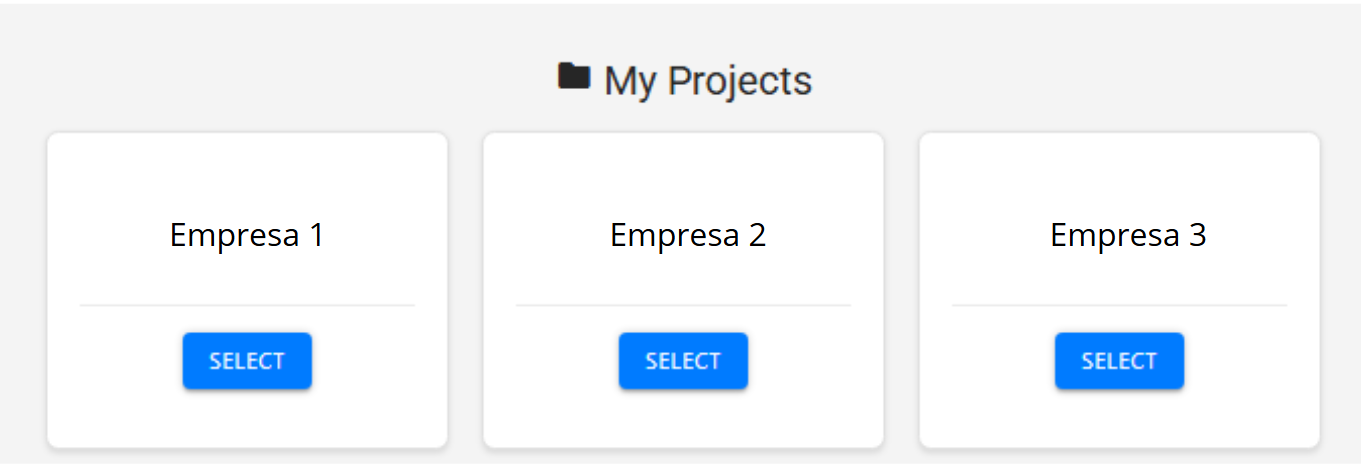Click the number 1 in Empresa 1
The height and width of the screenshot is (465, 1361).
pyautogui.click(x=316, y=235)
